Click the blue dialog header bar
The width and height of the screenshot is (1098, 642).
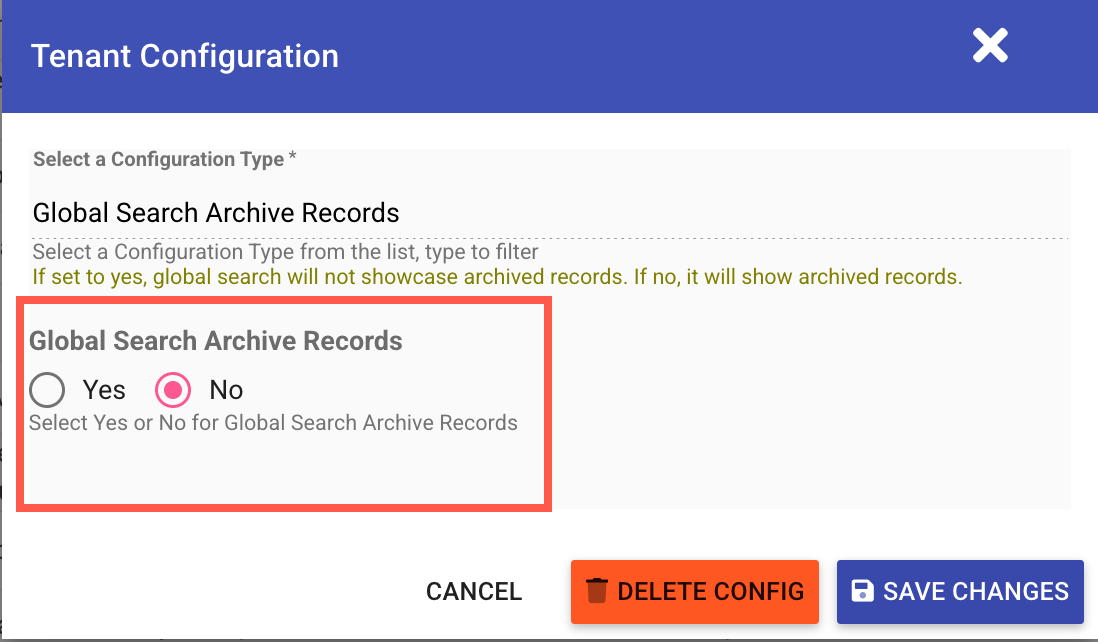[650, 56]
